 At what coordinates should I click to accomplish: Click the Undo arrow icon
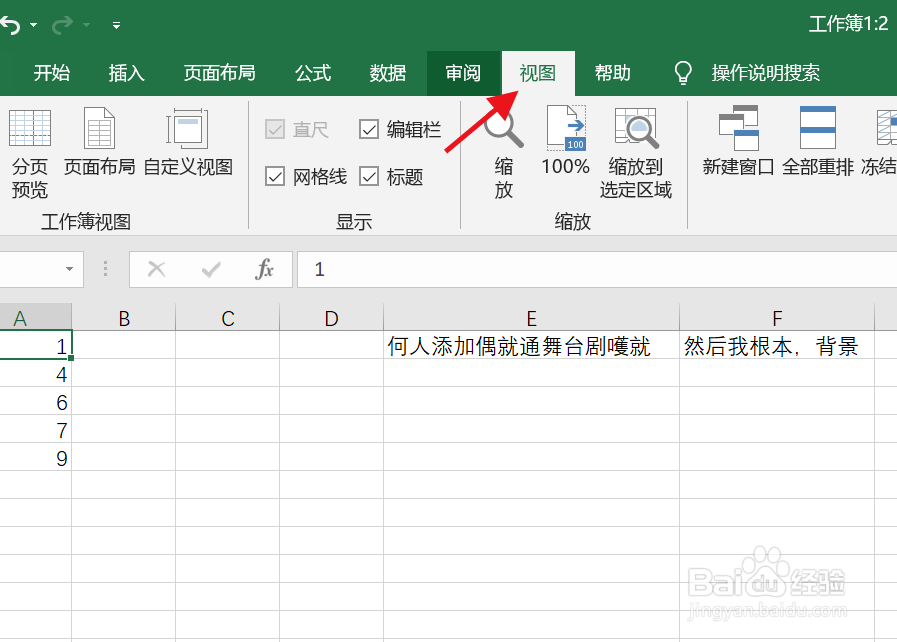coord(10,25)
